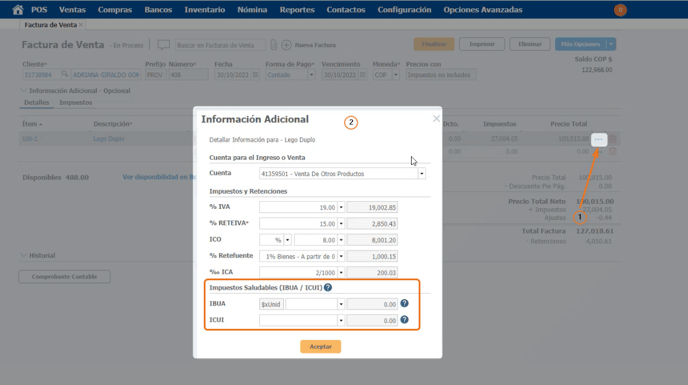This screenshot has width=688, height=385.
Task: Open help for Impuestos Saludables heading
Action: coord(328,288)
